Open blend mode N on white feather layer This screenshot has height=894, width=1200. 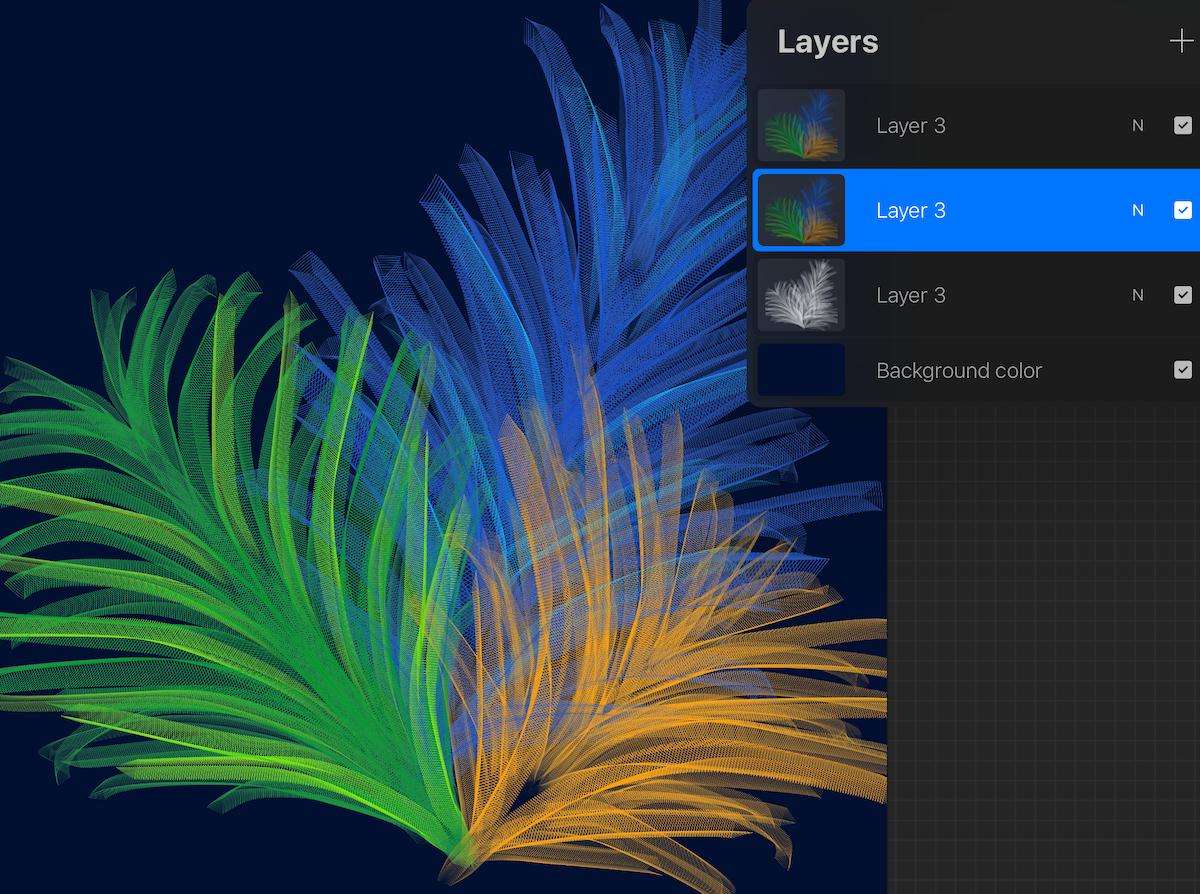[1138, 295]
